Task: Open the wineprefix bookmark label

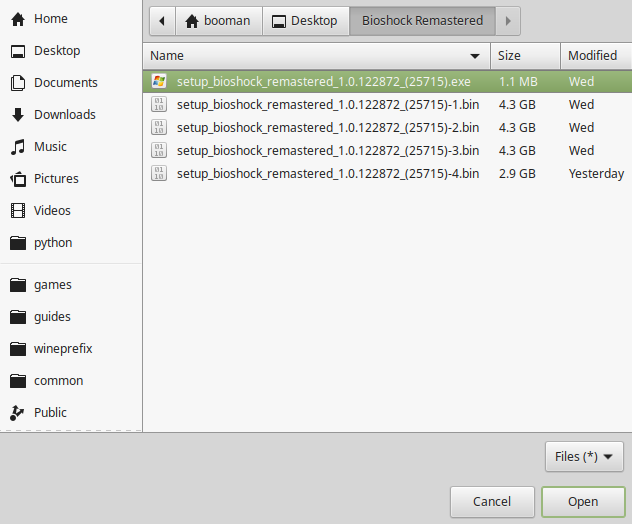Action: tap(63, 349)
